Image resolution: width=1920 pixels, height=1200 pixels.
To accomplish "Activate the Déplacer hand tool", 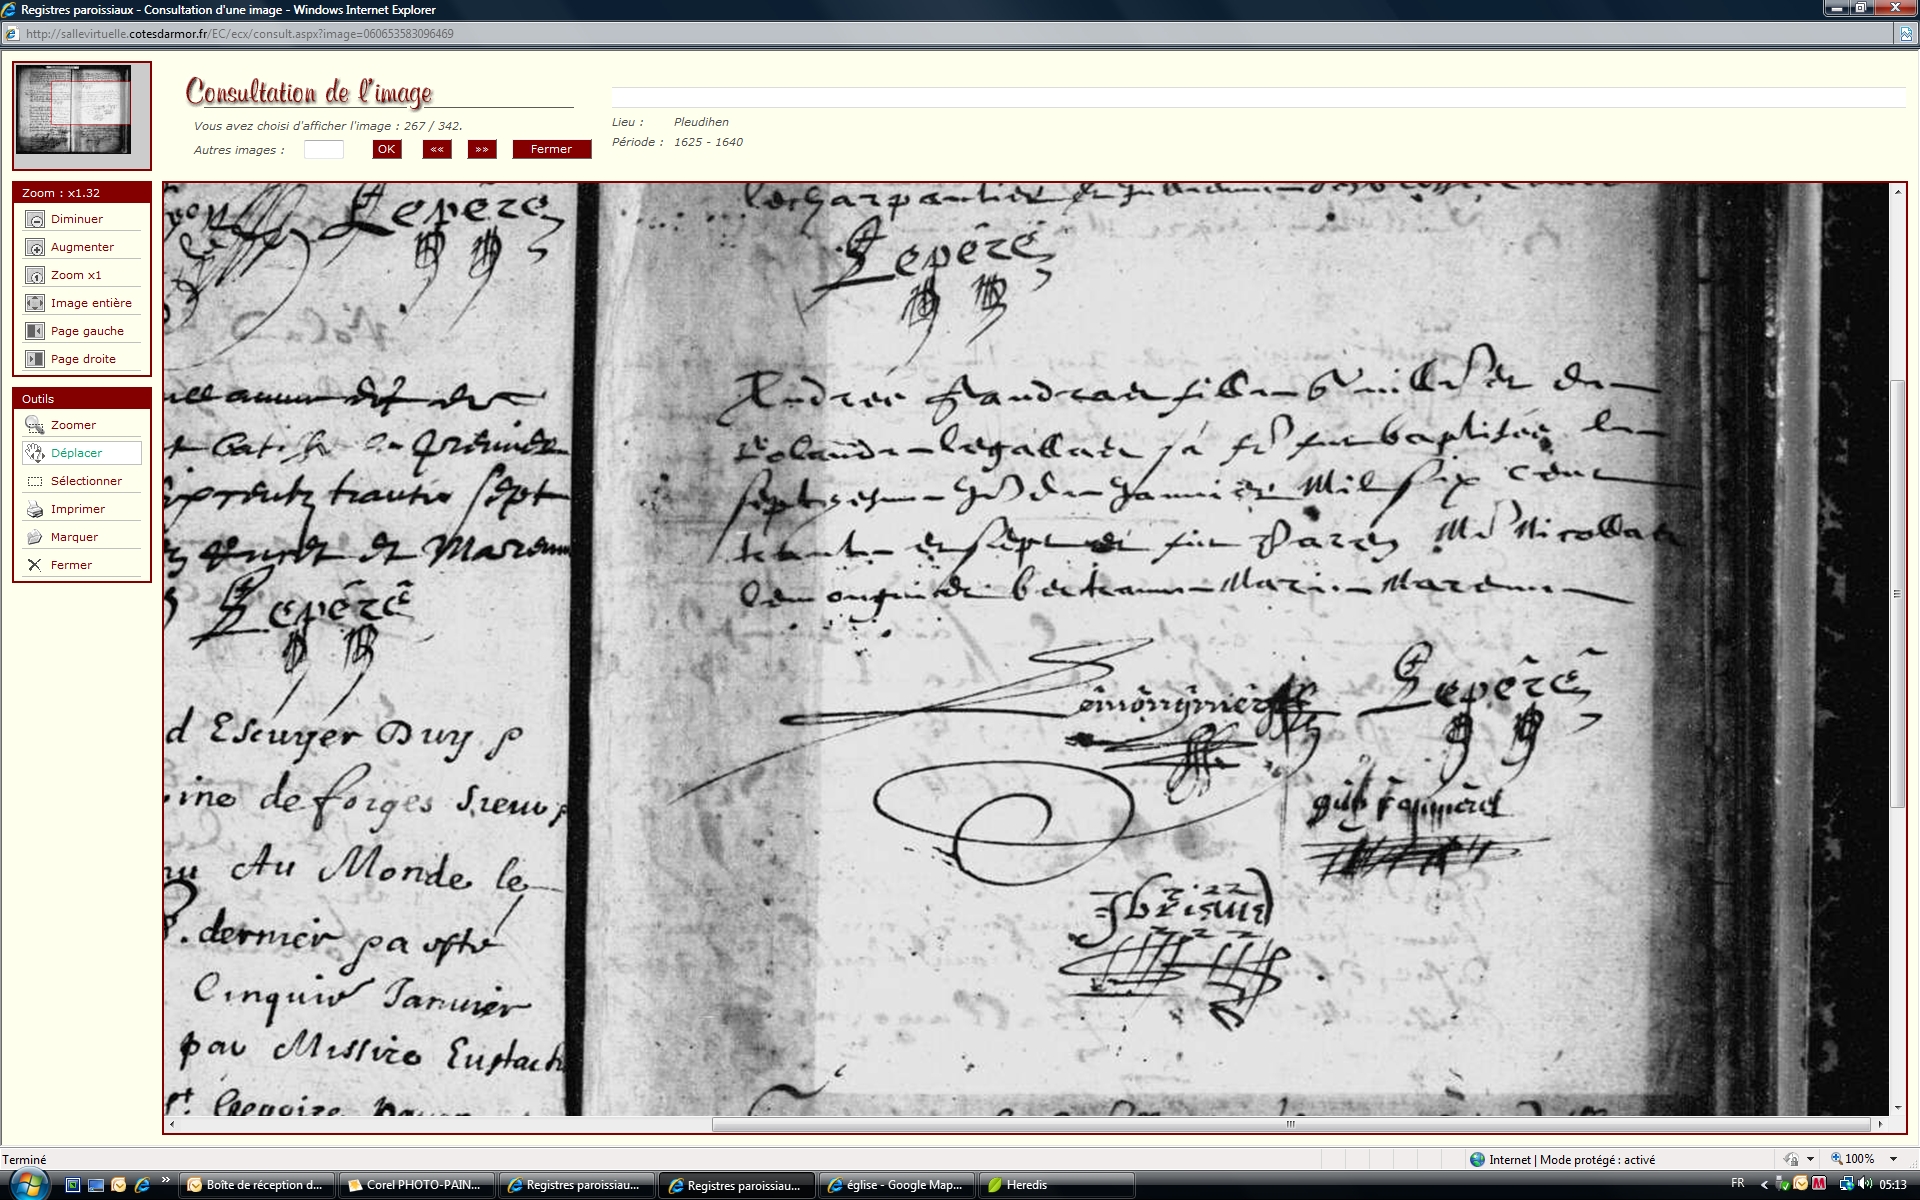I will click(35, 453).
